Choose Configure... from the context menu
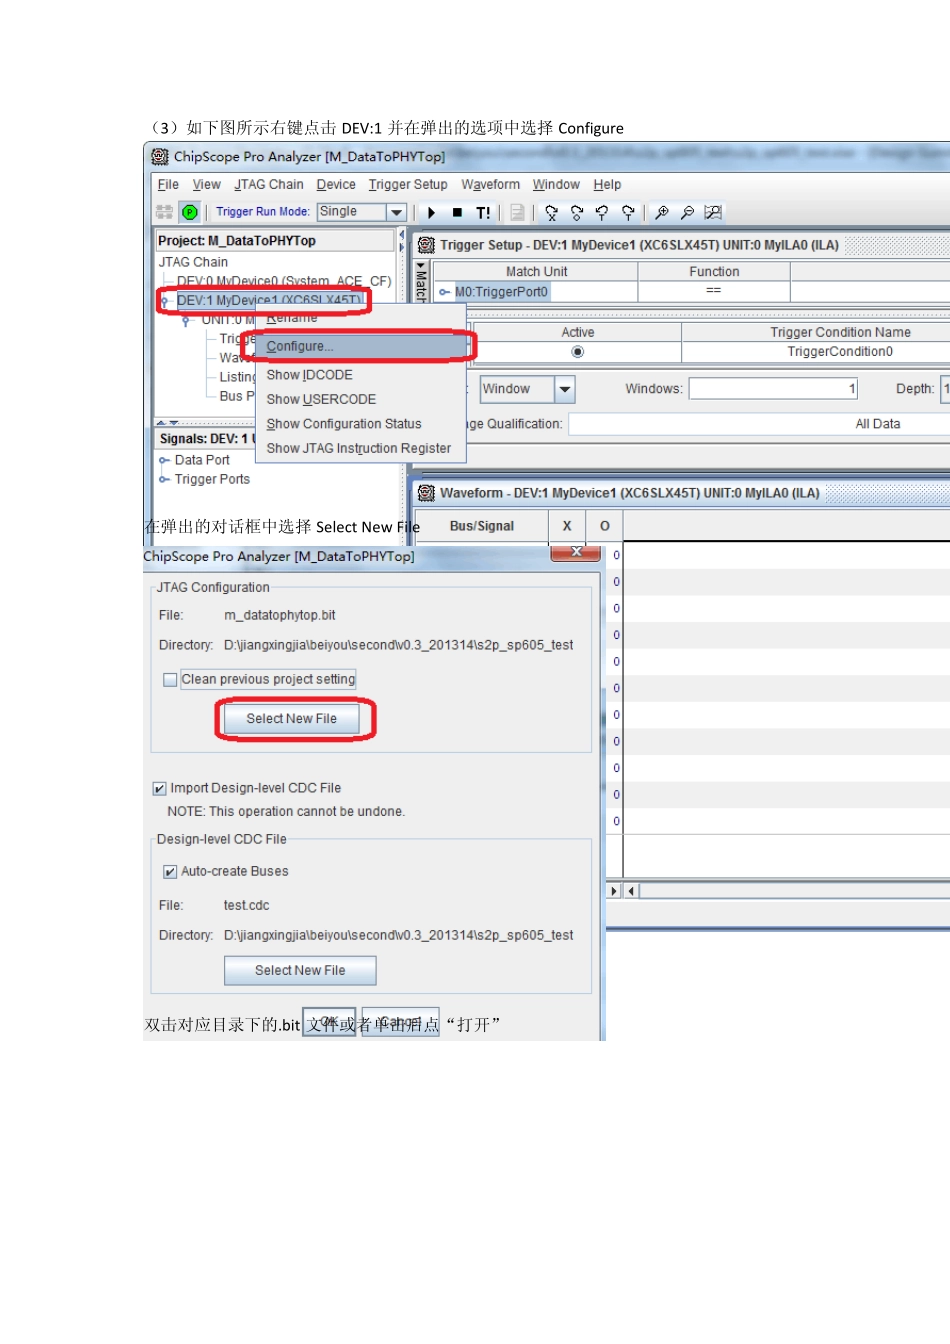 362,346
